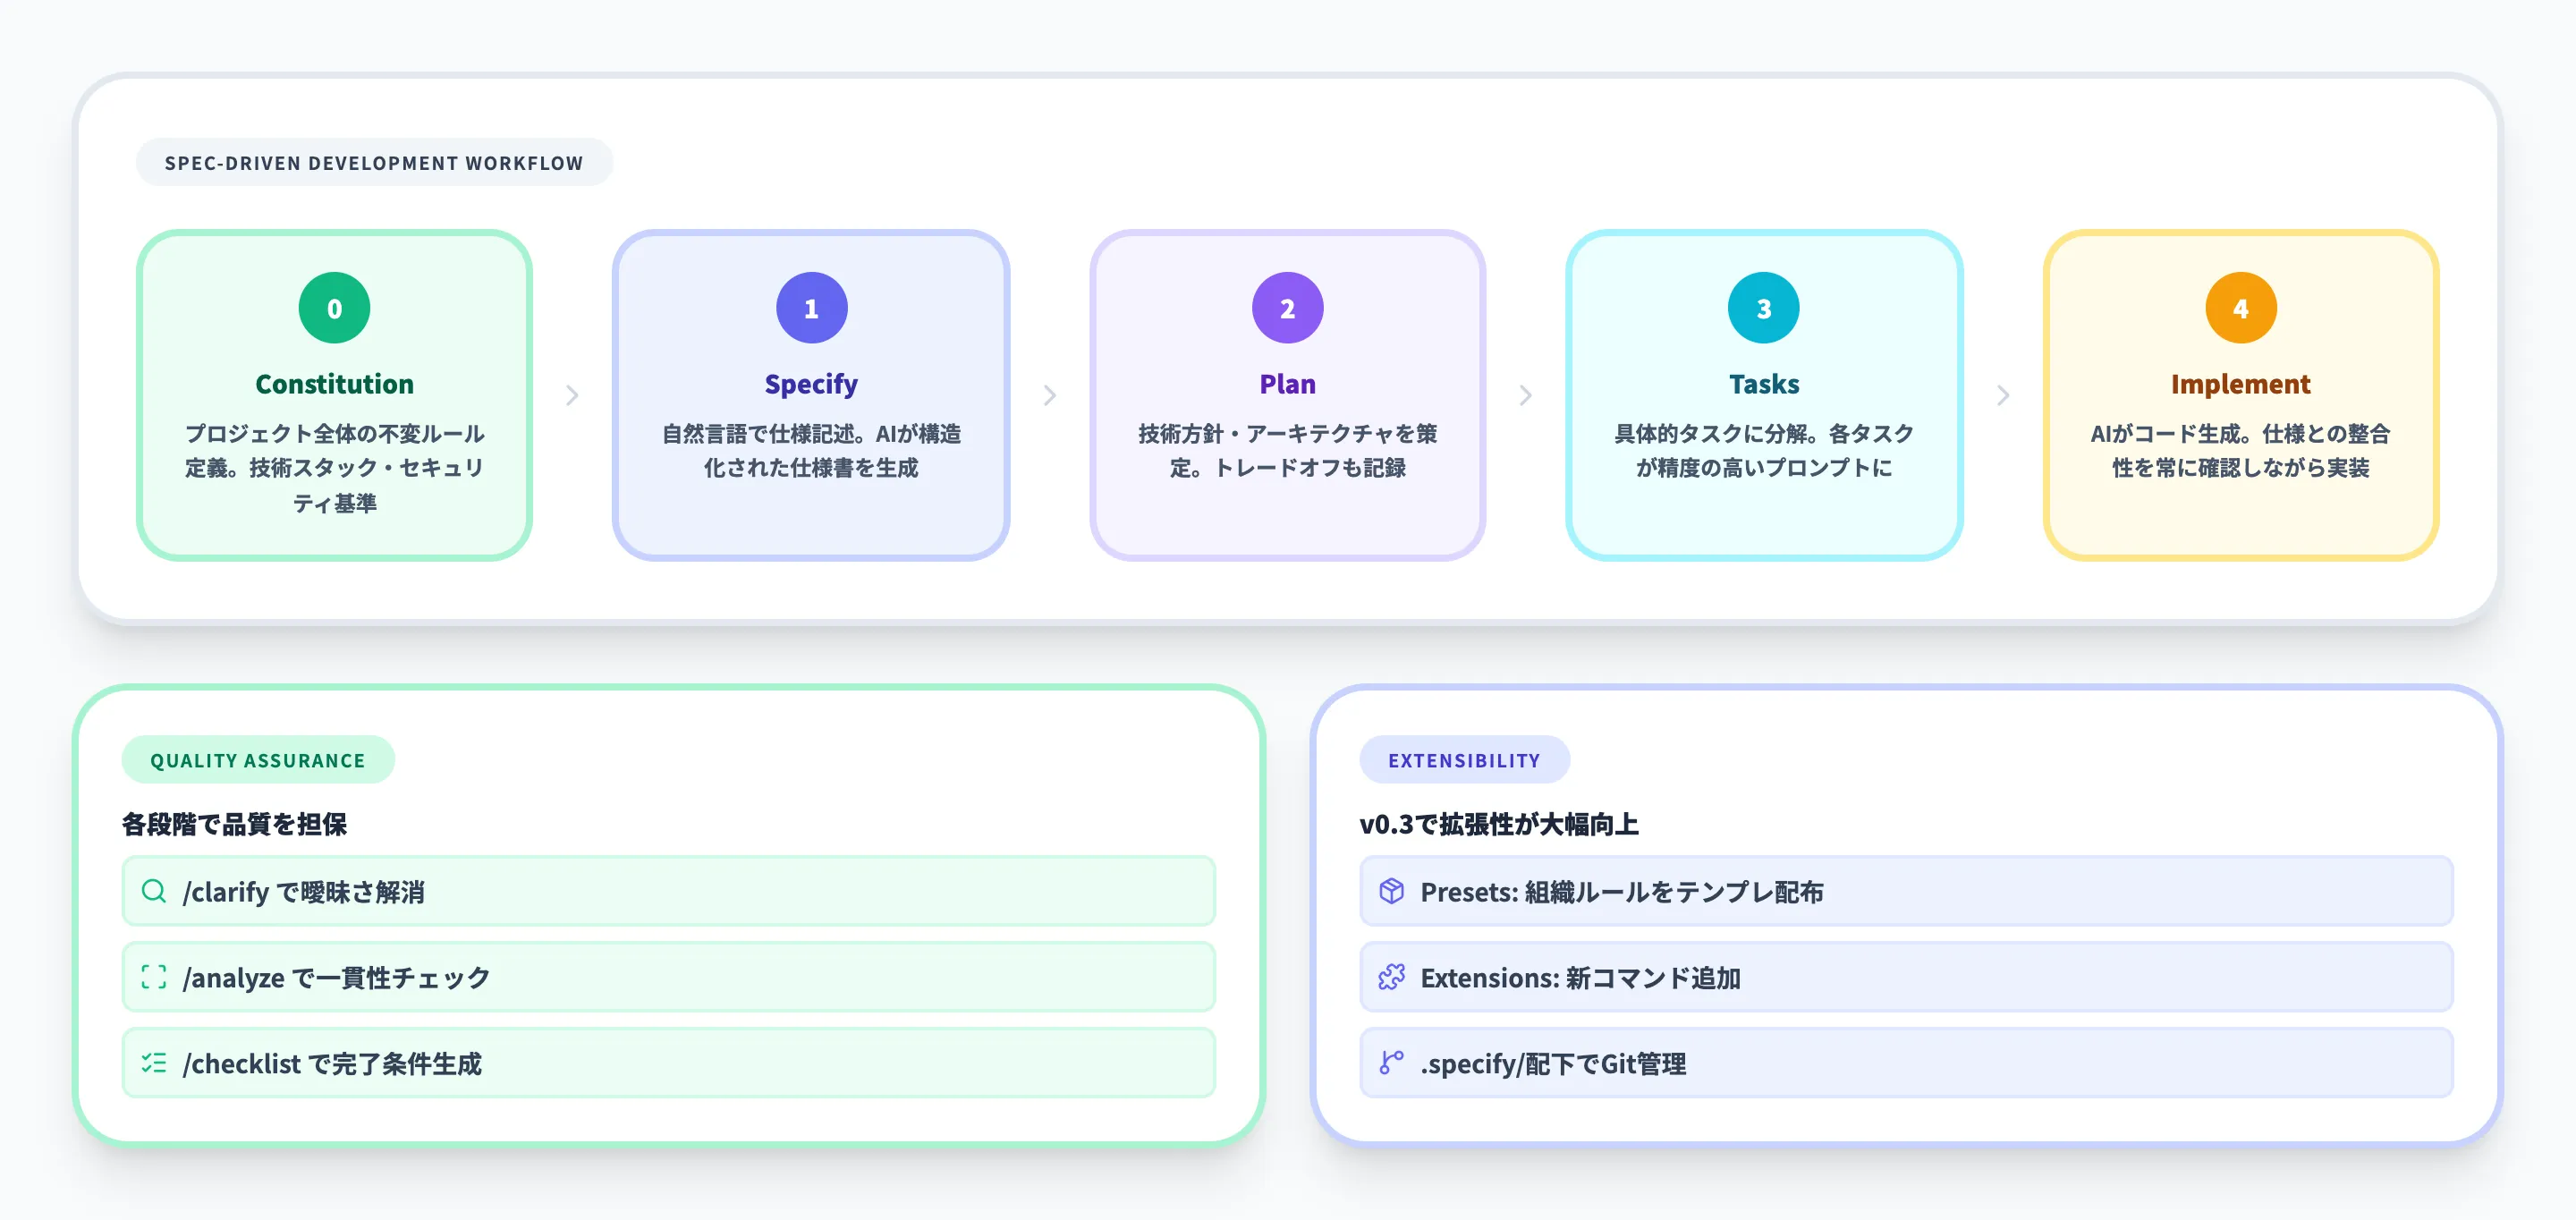Screen dimensions: 2576x1220
Task: Click the puzzle icon next to Extensions
Action: pos(1391,978)
